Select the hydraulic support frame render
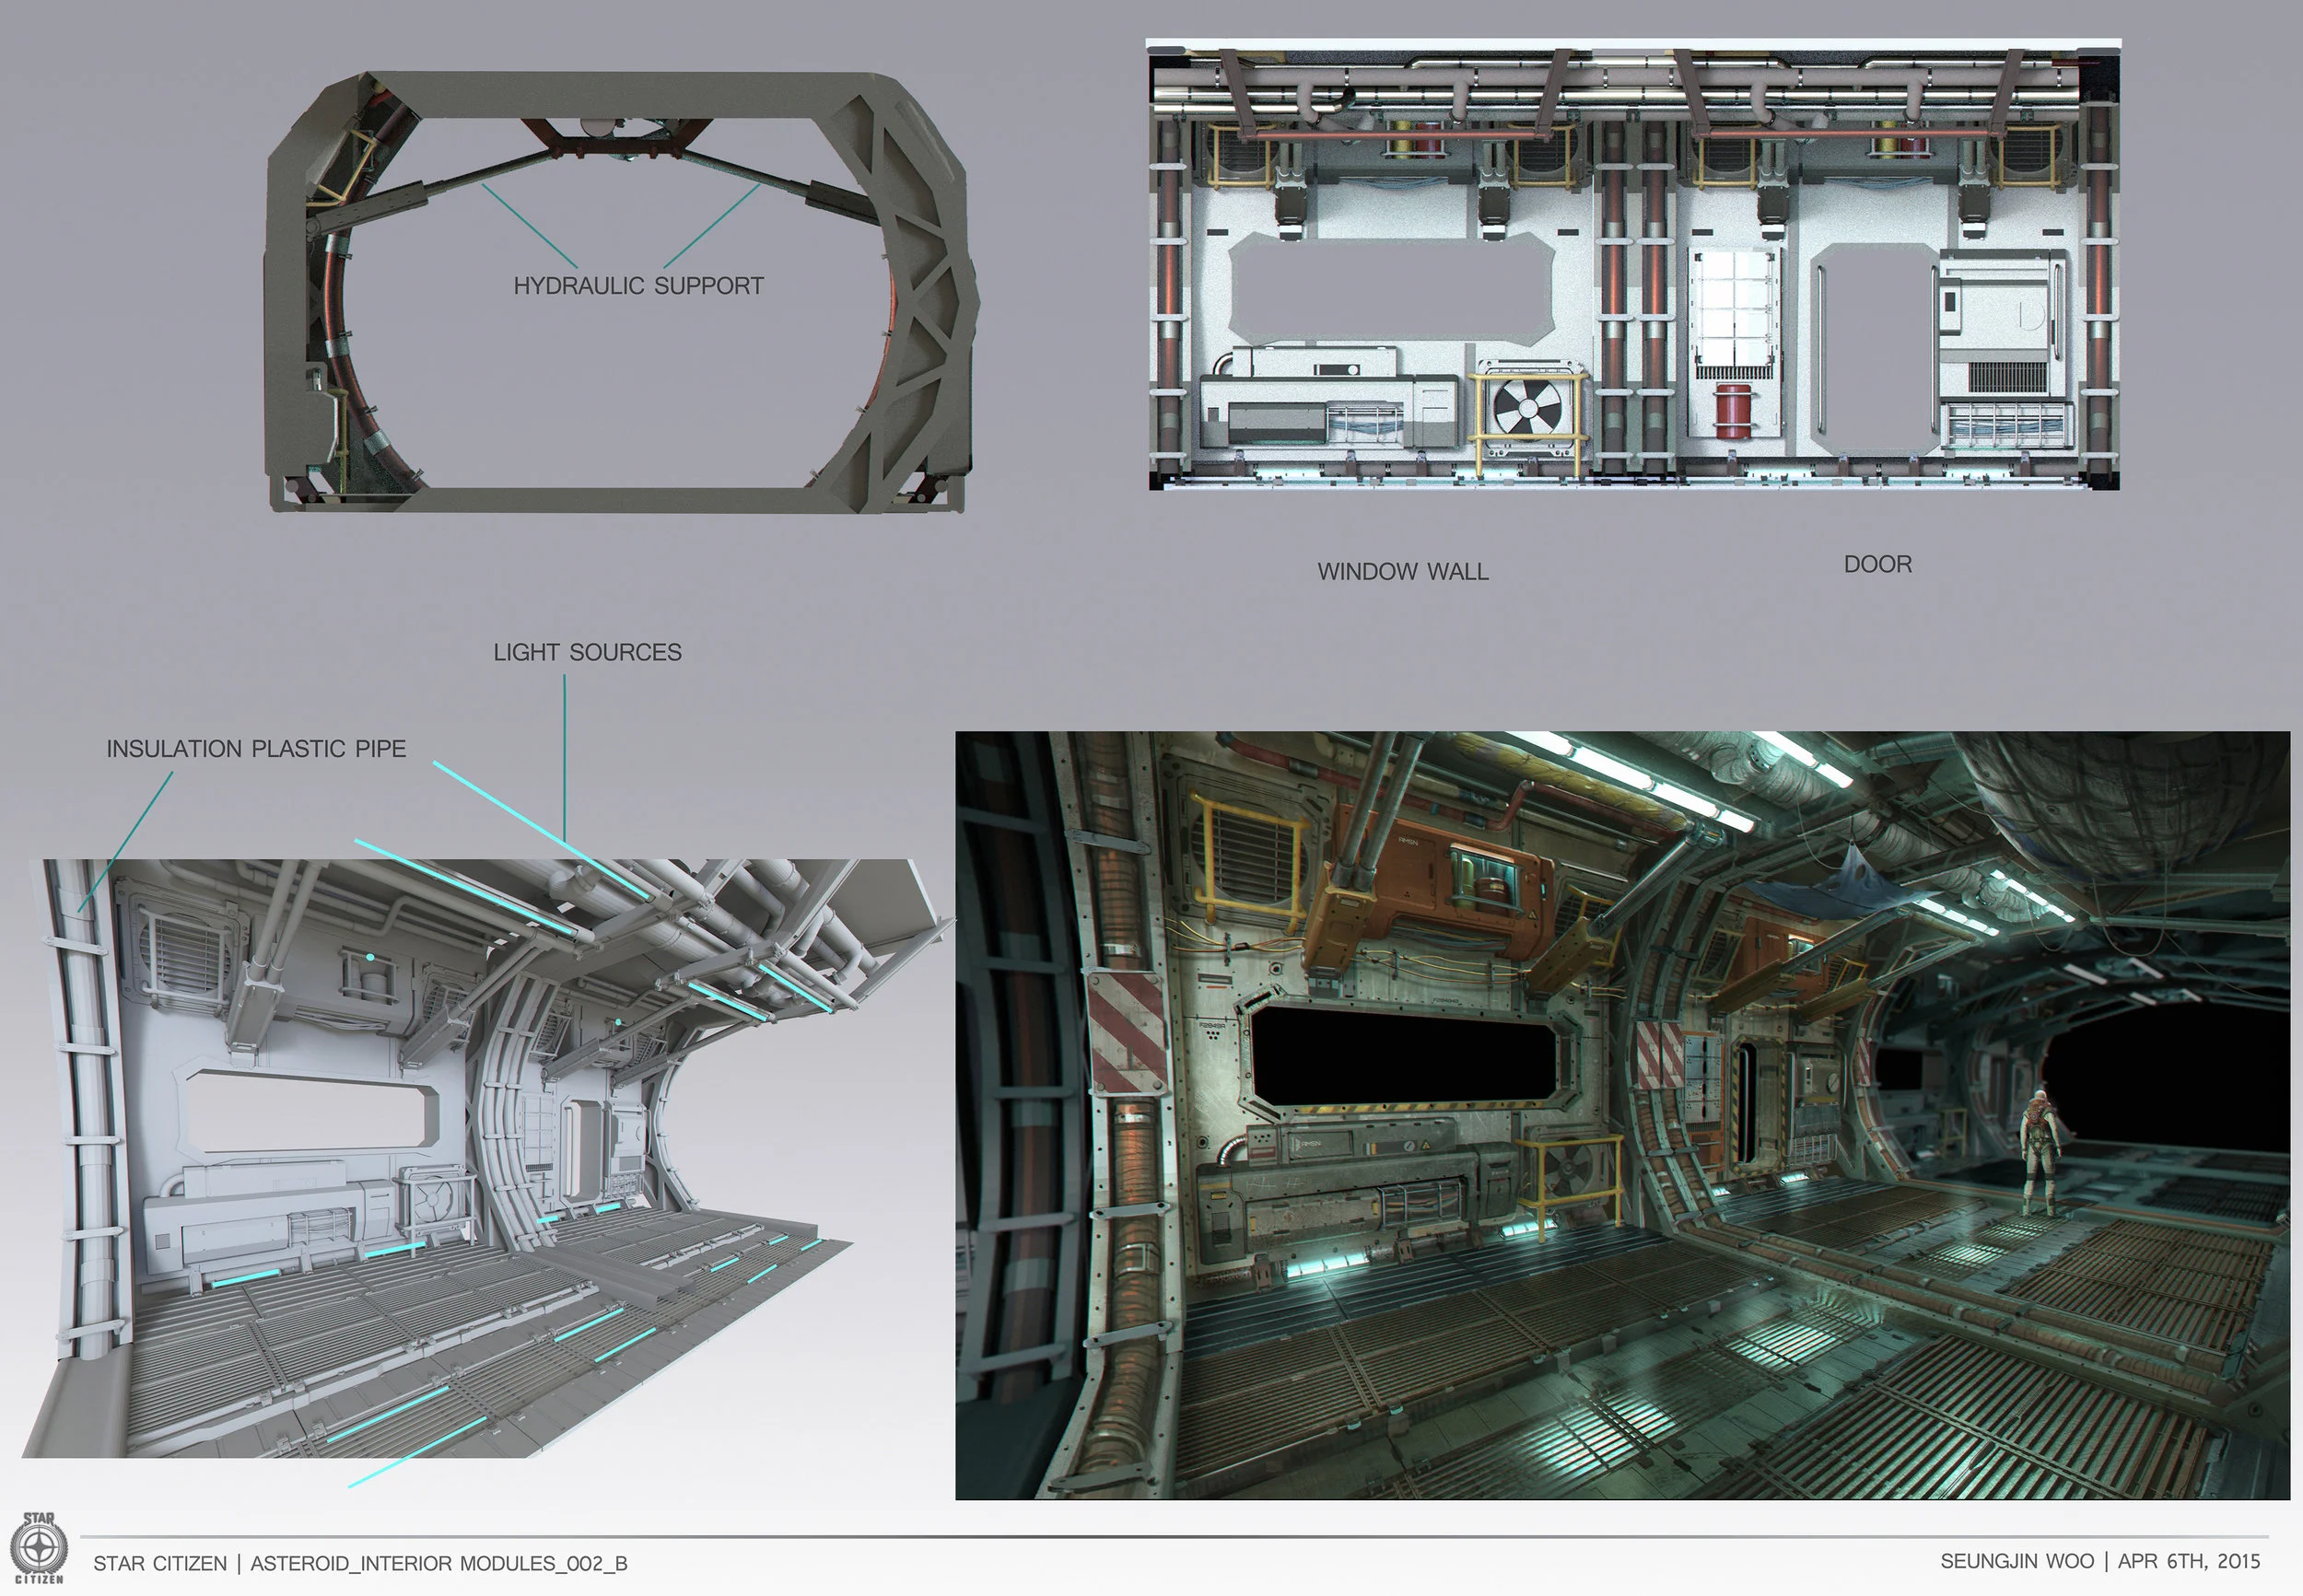 pos(621,292)
